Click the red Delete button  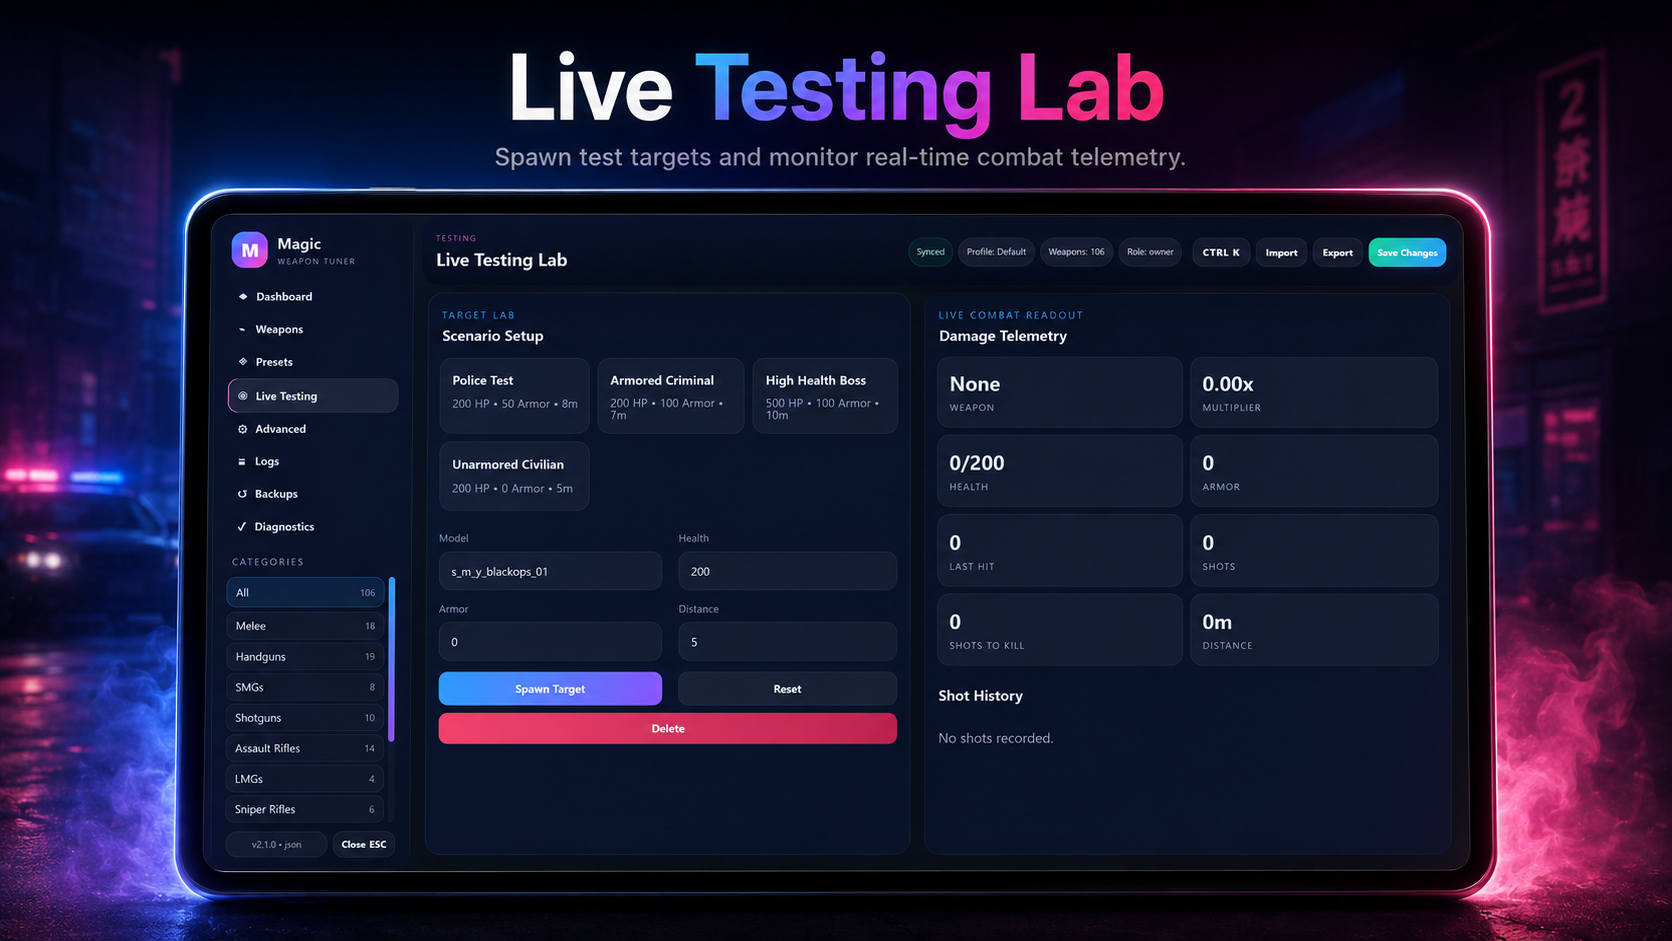pos(668,729)
